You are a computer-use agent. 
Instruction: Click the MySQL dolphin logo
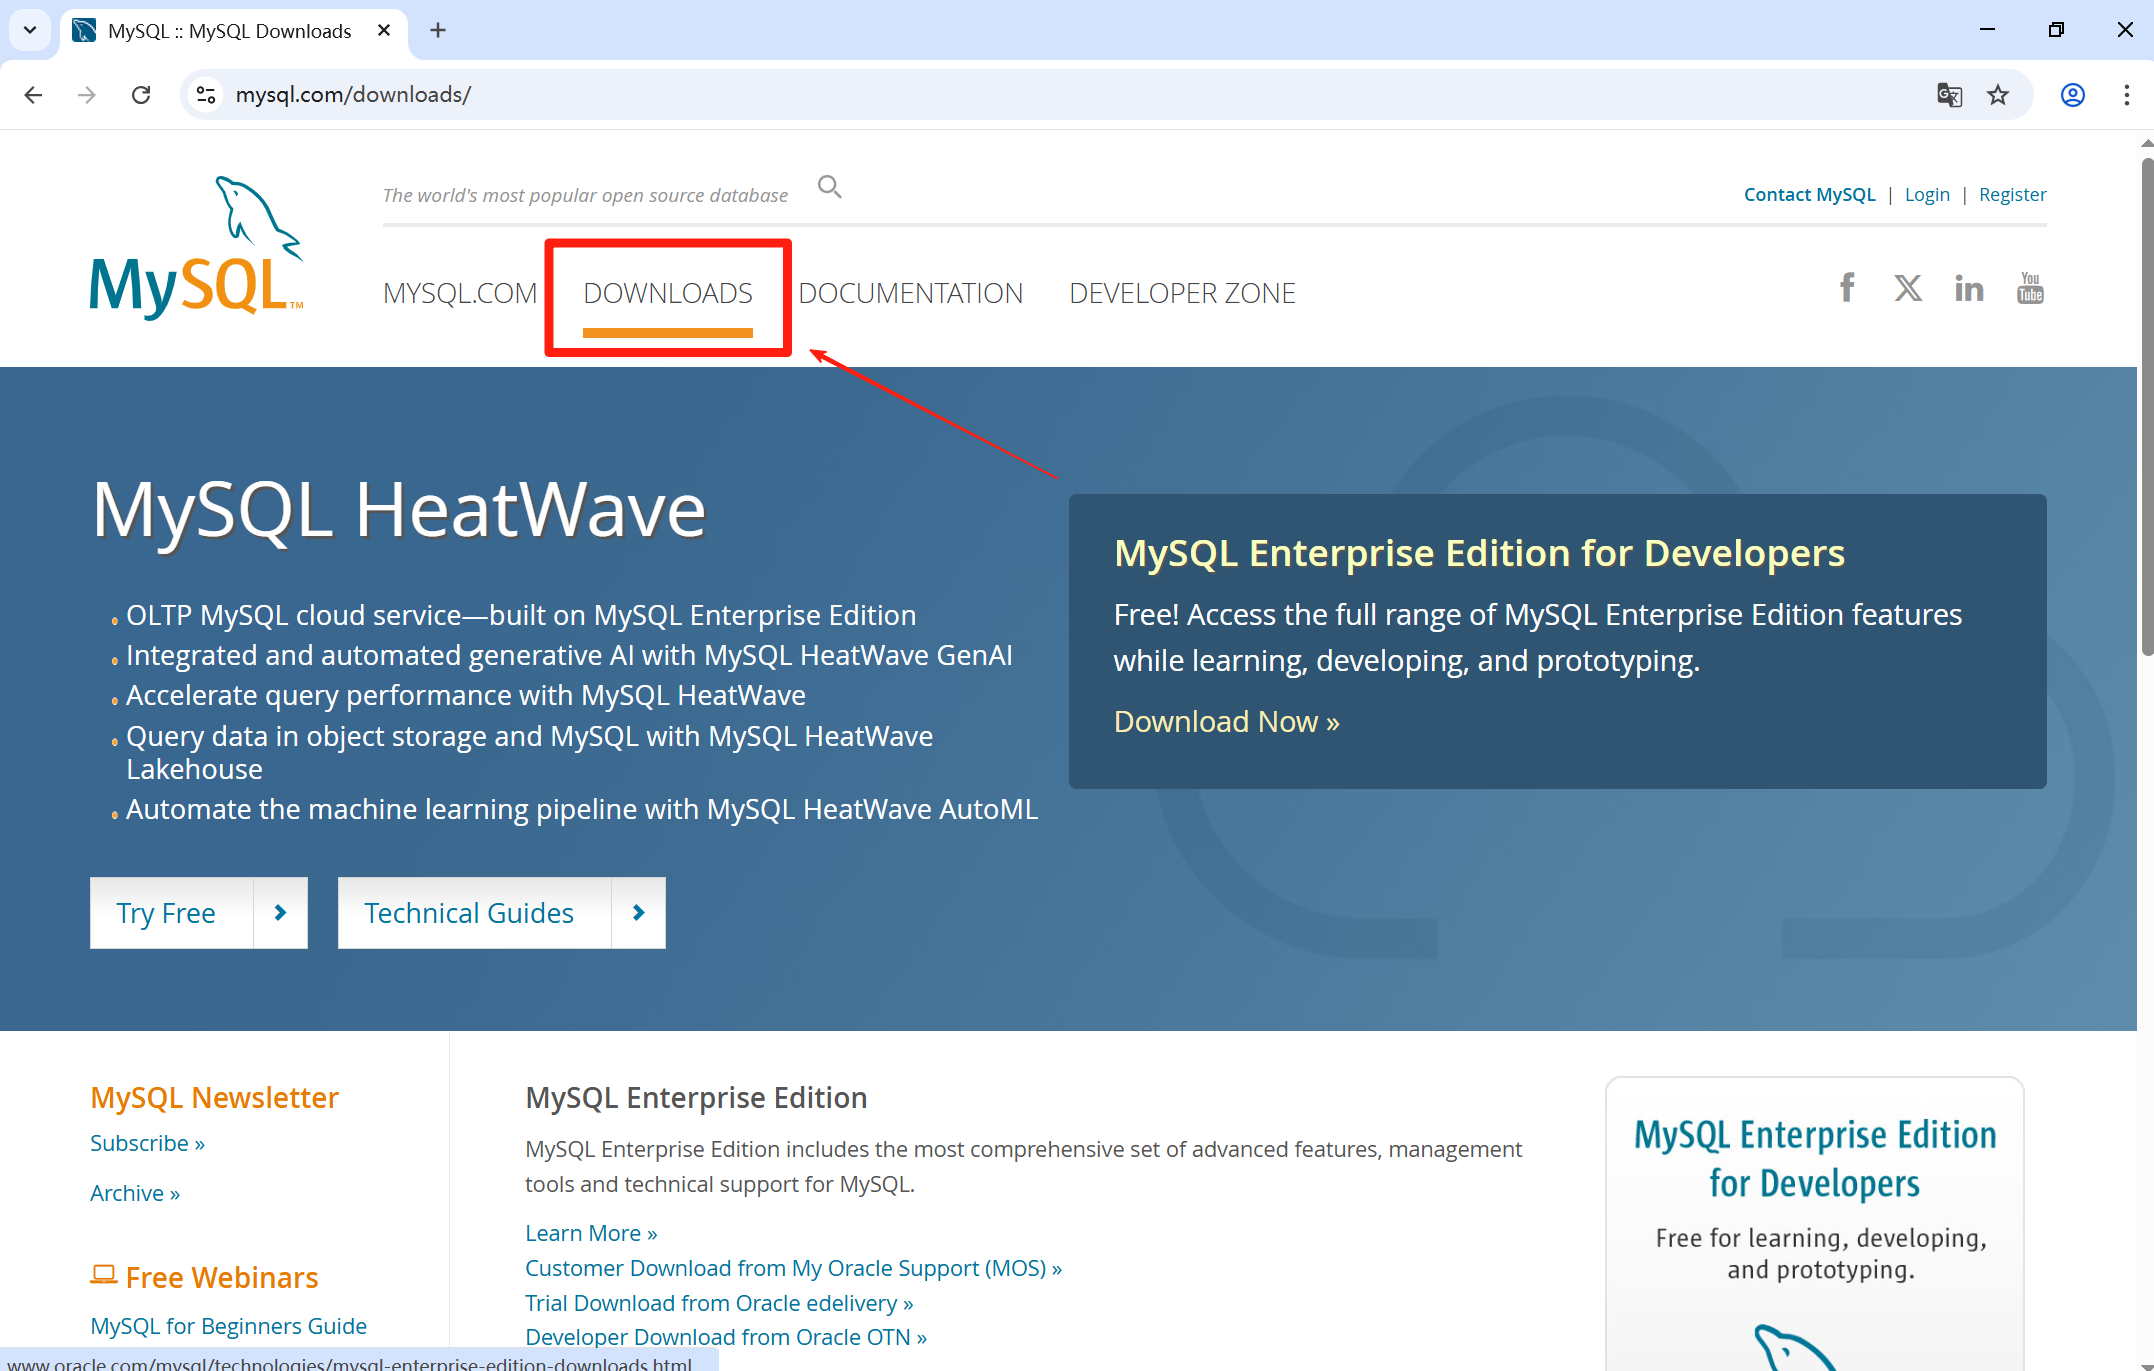pyautogui.click(x=197, y=248)
